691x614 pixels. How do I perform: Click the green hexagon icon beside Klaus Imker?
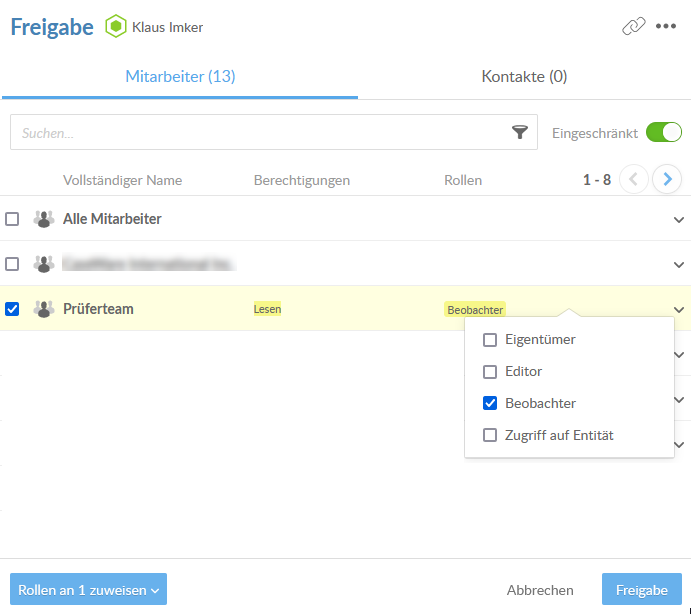tap(115, 26)
